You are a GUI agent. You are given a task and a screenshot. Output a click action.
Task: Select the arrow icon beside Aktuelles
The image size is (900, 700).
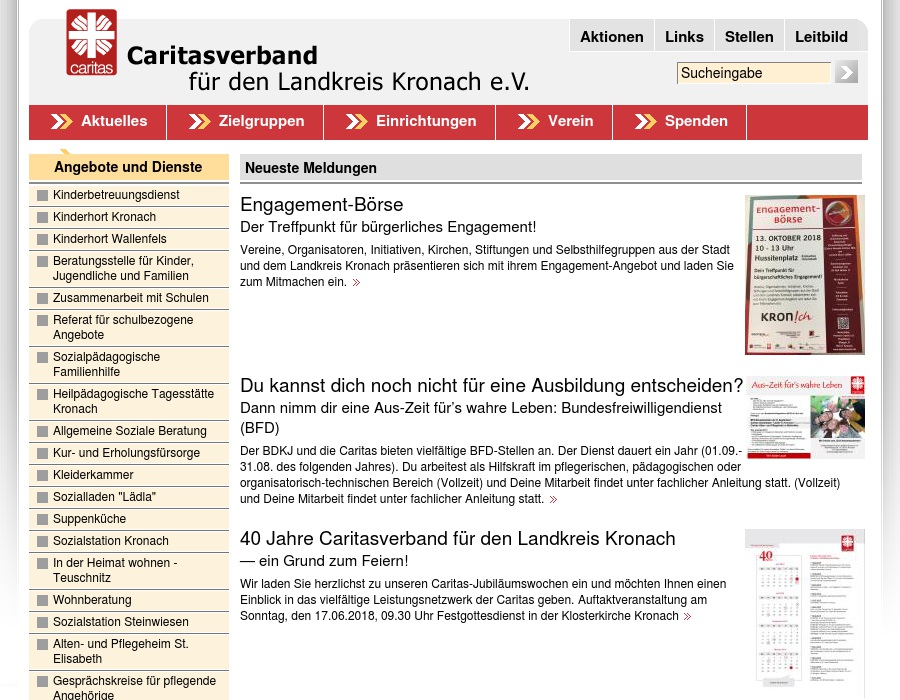62,121
